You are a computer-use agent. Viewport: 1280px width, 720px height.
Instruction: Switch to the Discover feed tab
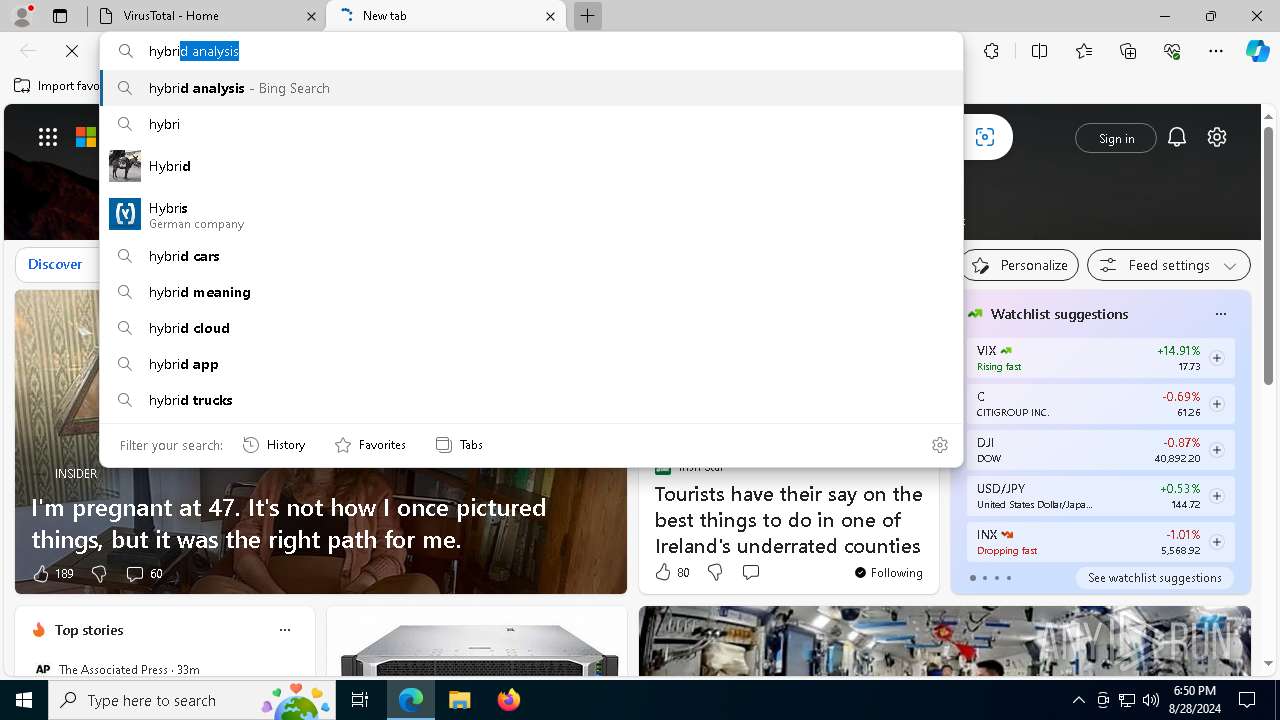tap(55, 264)
